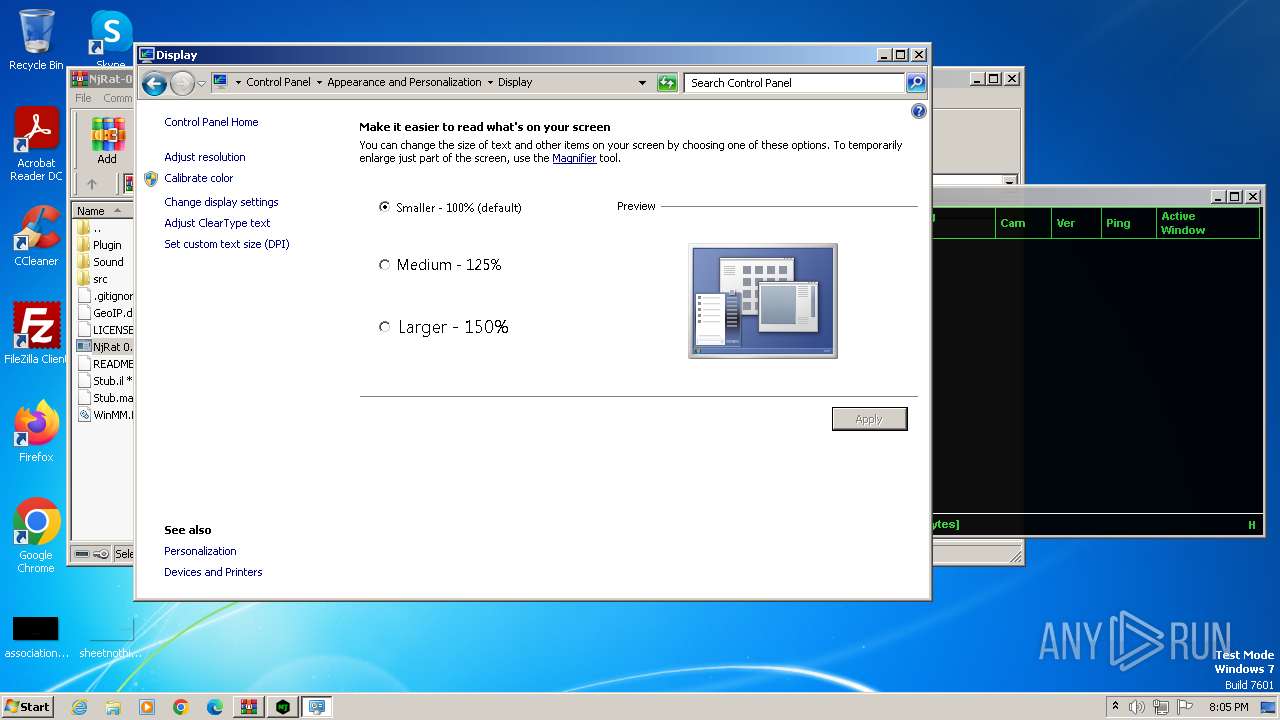Image resolution: width=1280 pixels, height=720 pixels.
Task: Sort by the Name column header in WinRAR
Action: coord(102,211)
